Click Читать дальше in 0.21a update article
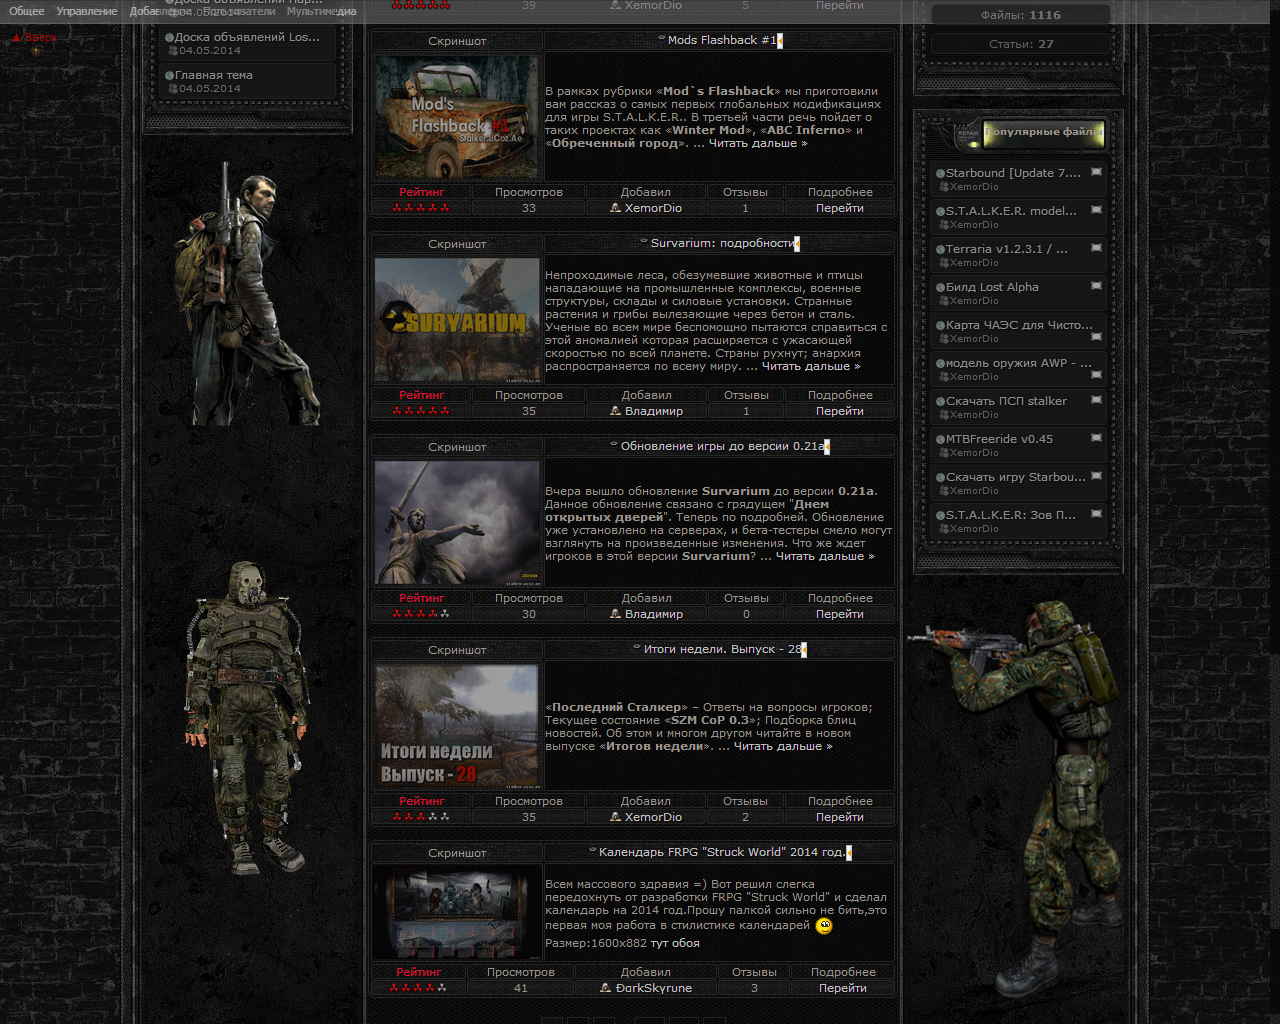Screen dimensions: 1280x1024 [x=825, y=556]
